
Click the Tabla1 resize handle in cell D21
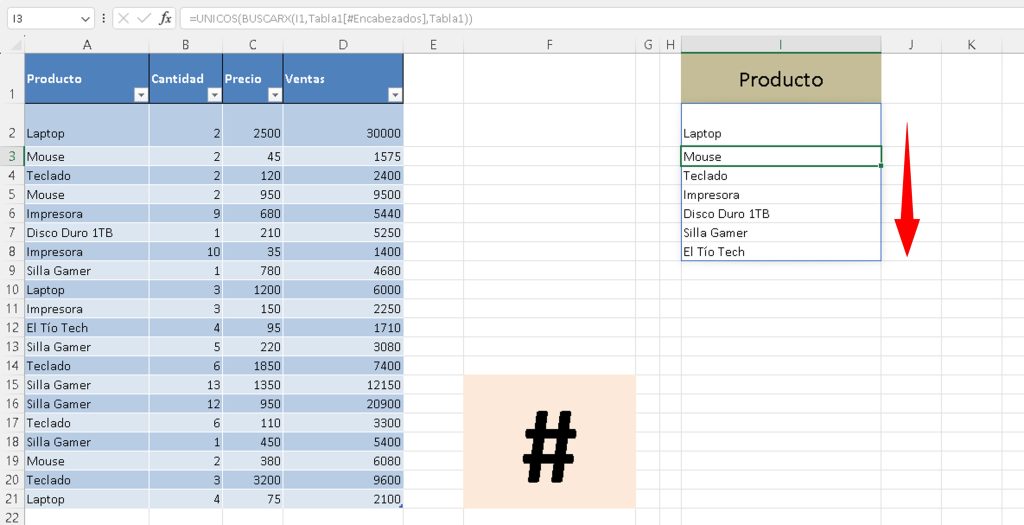pyautogui.click(x=401, y=507)
